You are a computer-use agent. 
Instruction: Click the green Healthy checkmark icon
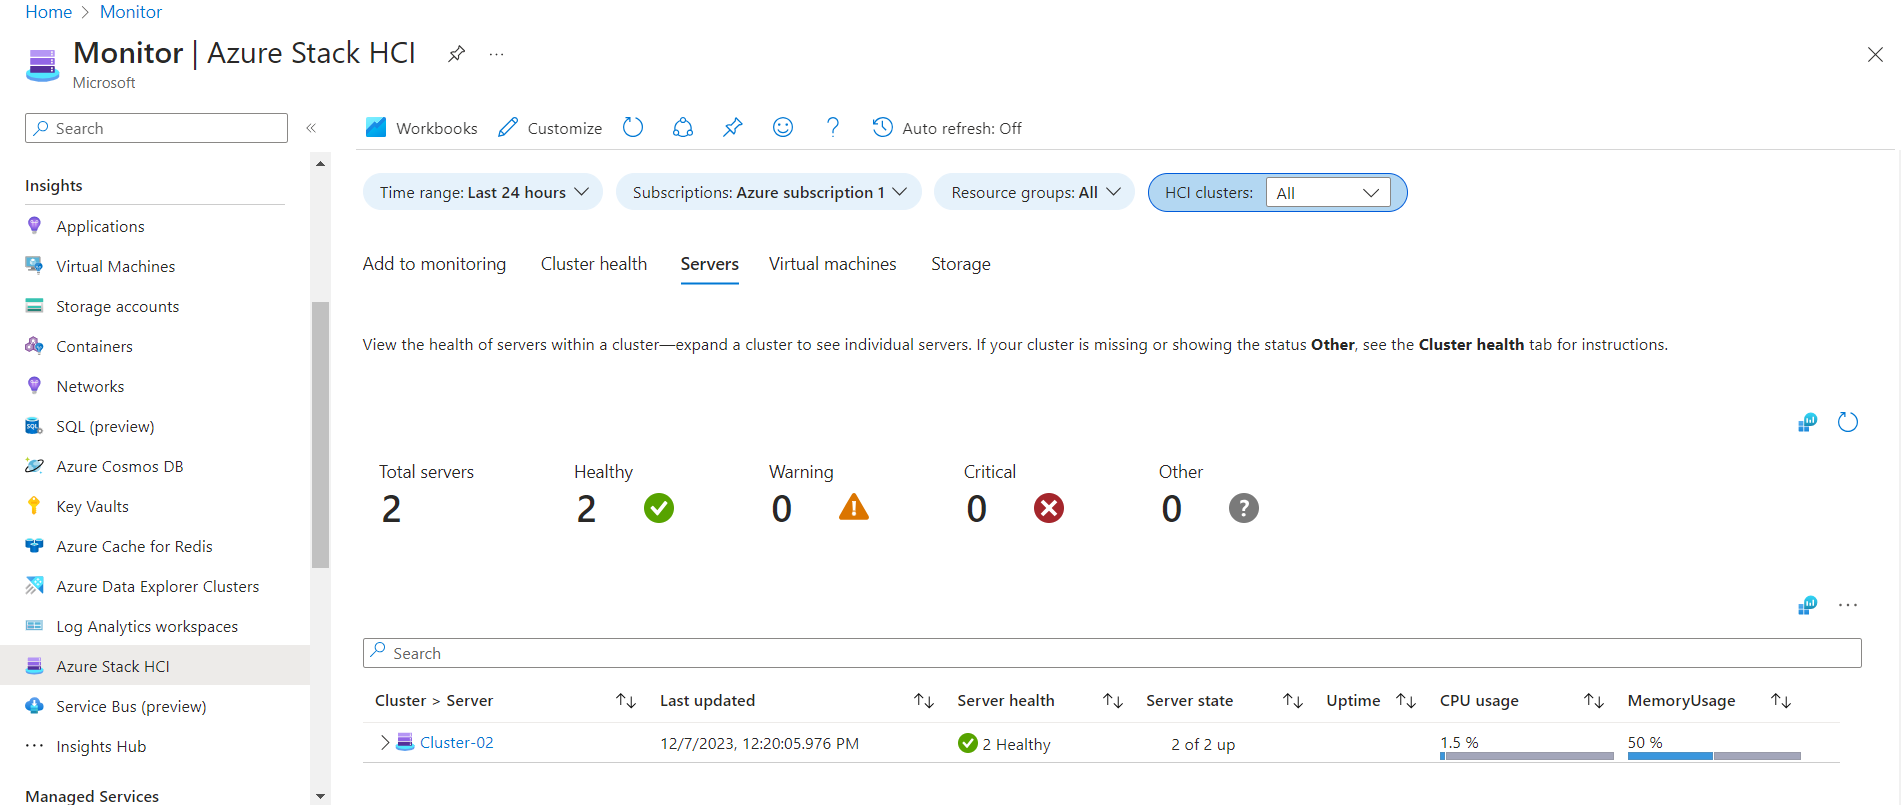pos(659,508)
